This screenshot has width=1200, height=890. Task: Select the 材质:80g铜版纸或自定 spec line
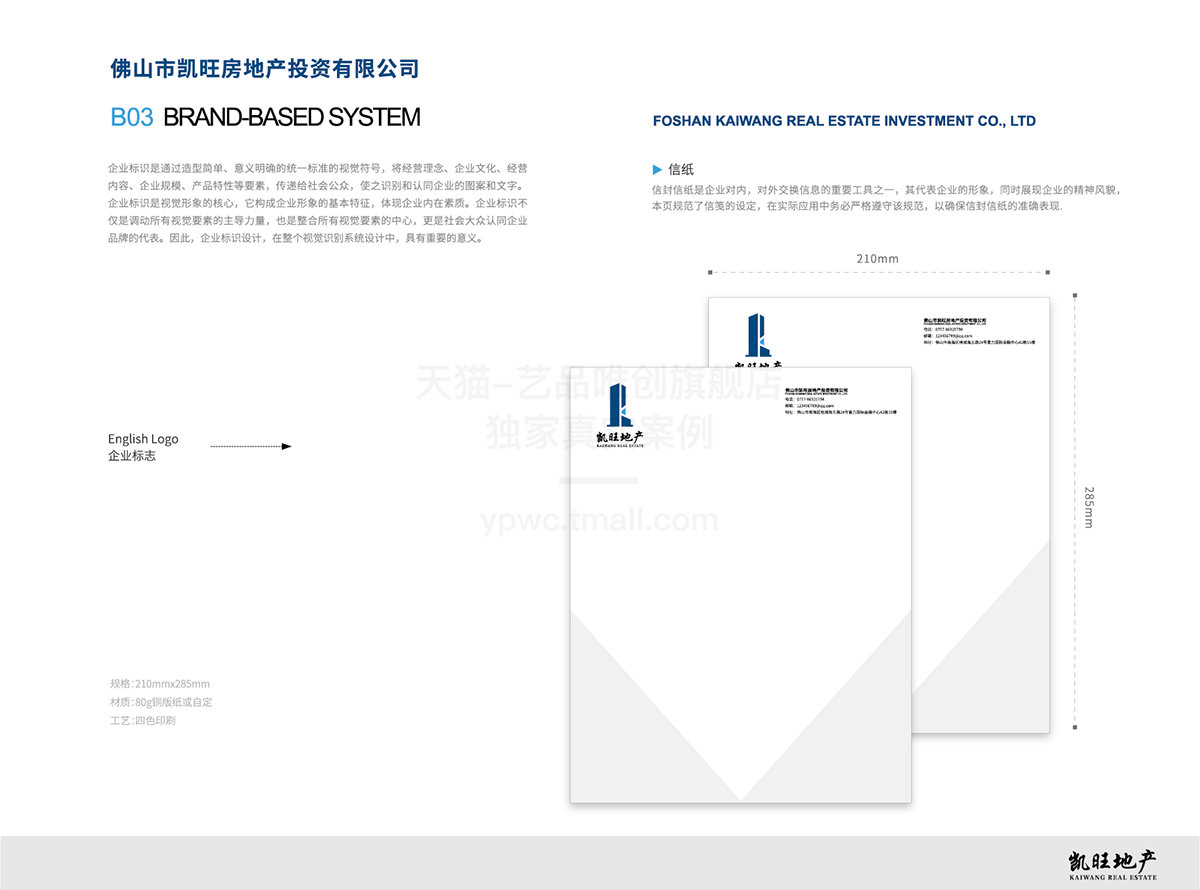point(161,702)
